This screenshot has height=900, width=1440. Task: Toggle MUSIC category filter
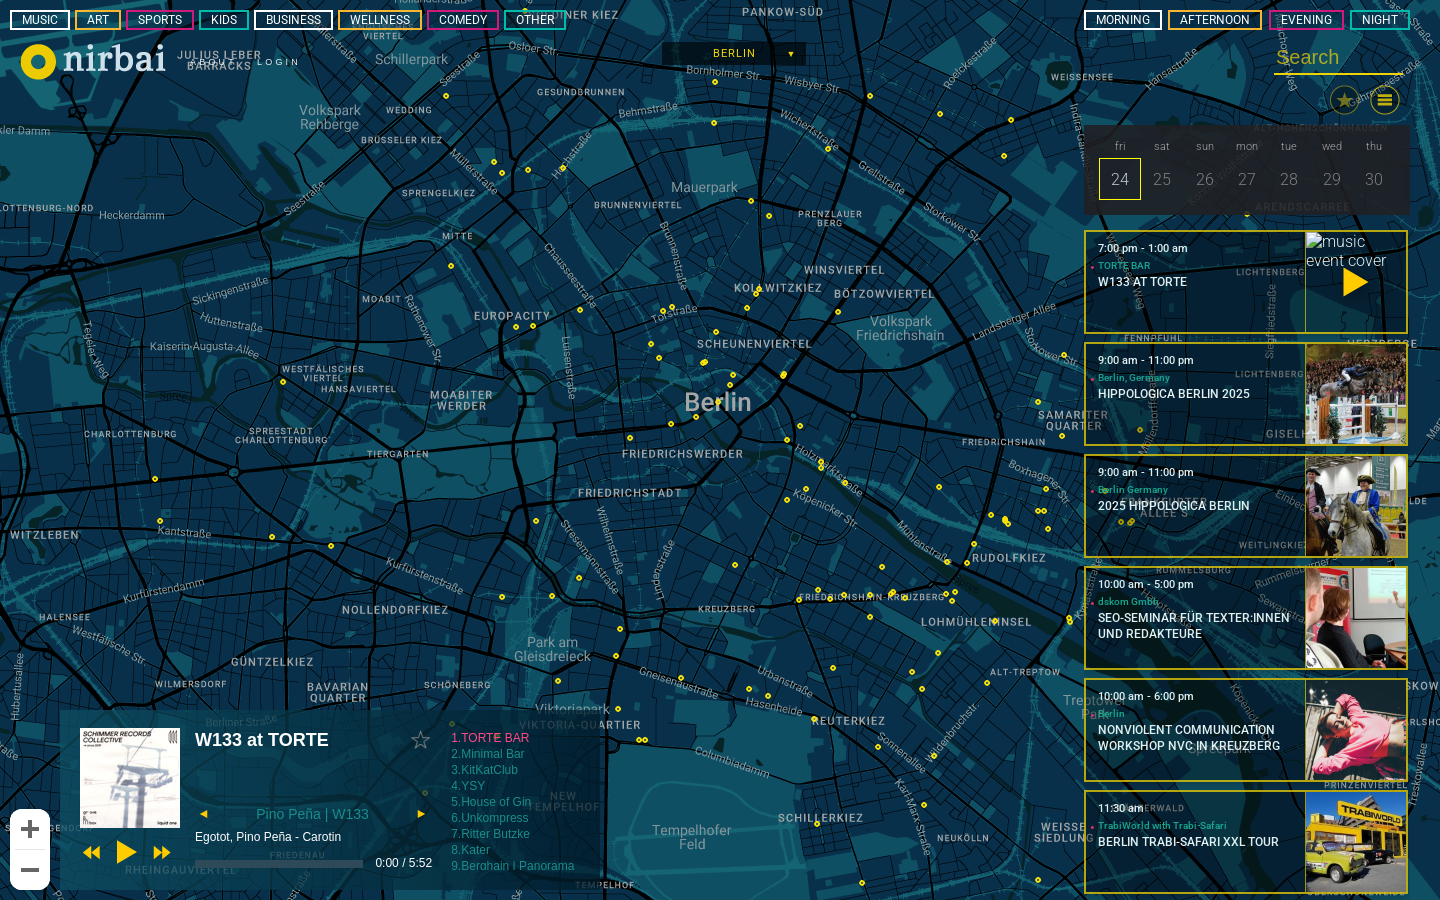pyautogui.click(x=40, y=20)
